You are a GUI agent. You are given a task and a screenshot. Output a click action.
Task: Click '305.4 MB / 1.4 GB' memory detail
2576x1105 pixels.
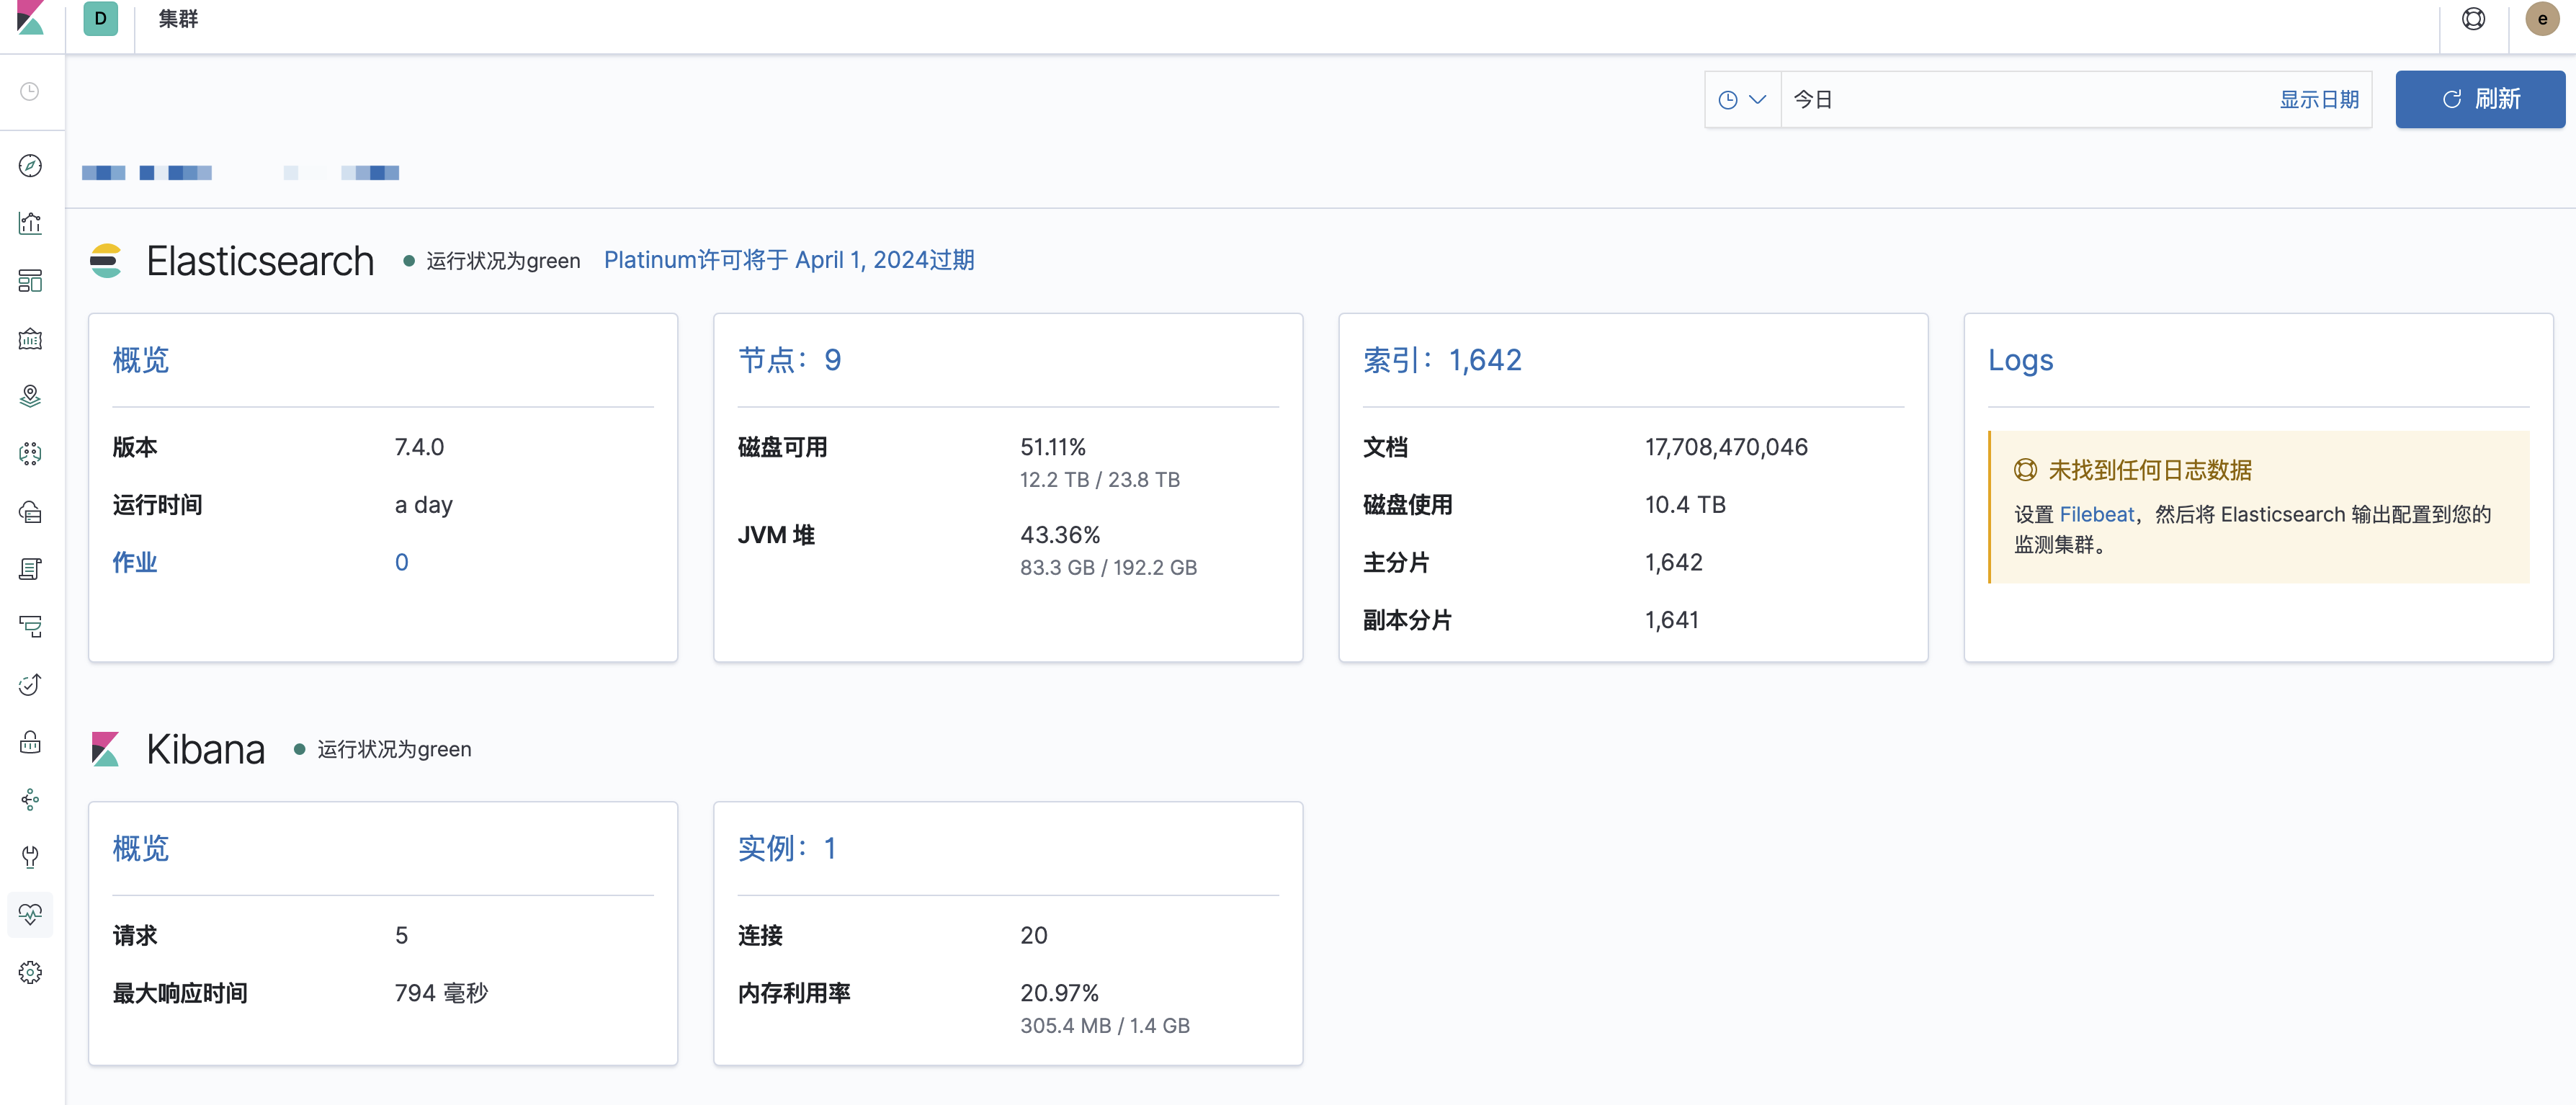point(1105,1025)
